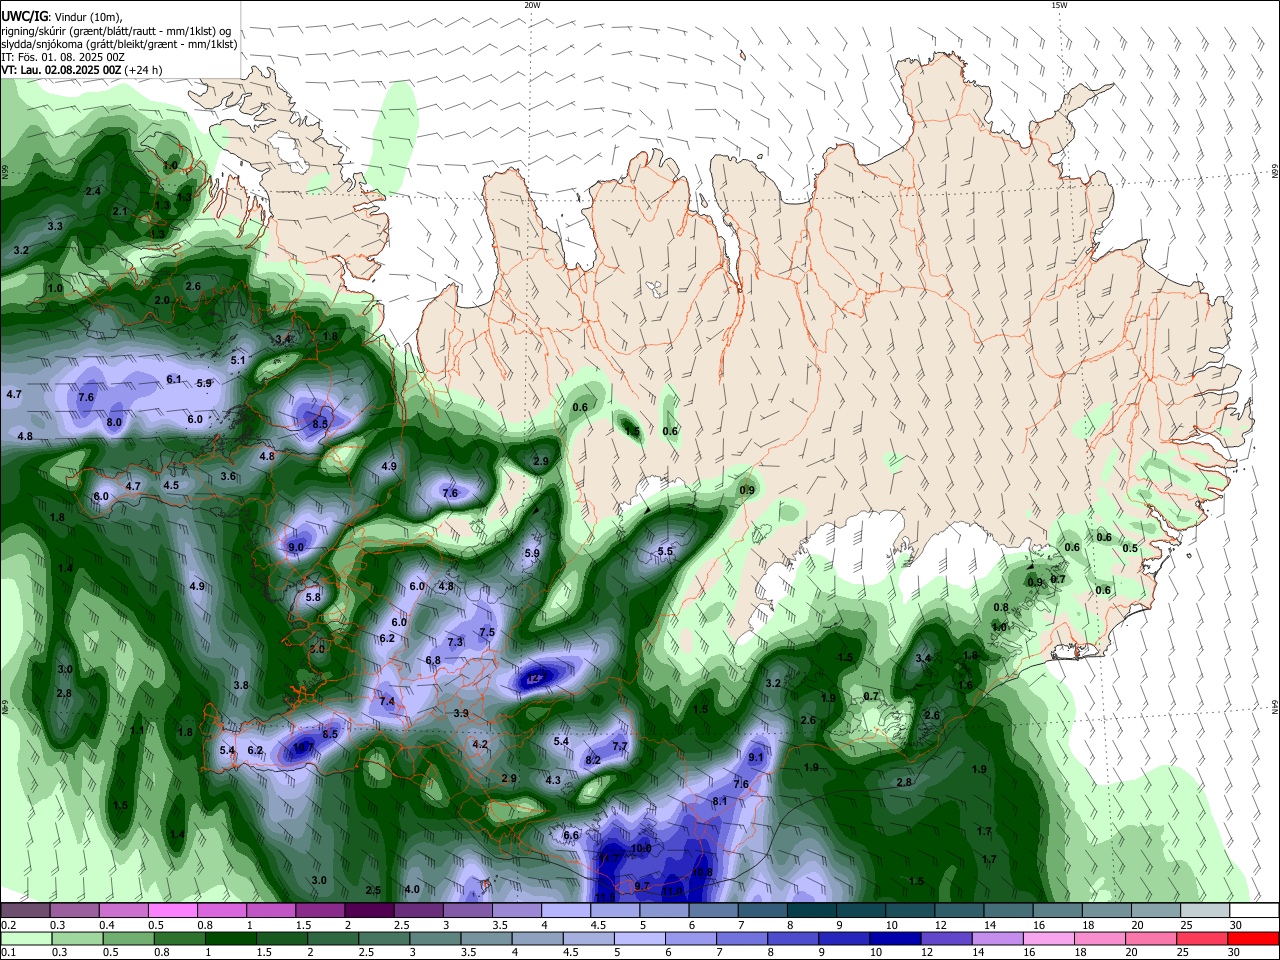Click the 2.1 precipitation value on the map
The image size is (1280, 960).
point(120,211)
